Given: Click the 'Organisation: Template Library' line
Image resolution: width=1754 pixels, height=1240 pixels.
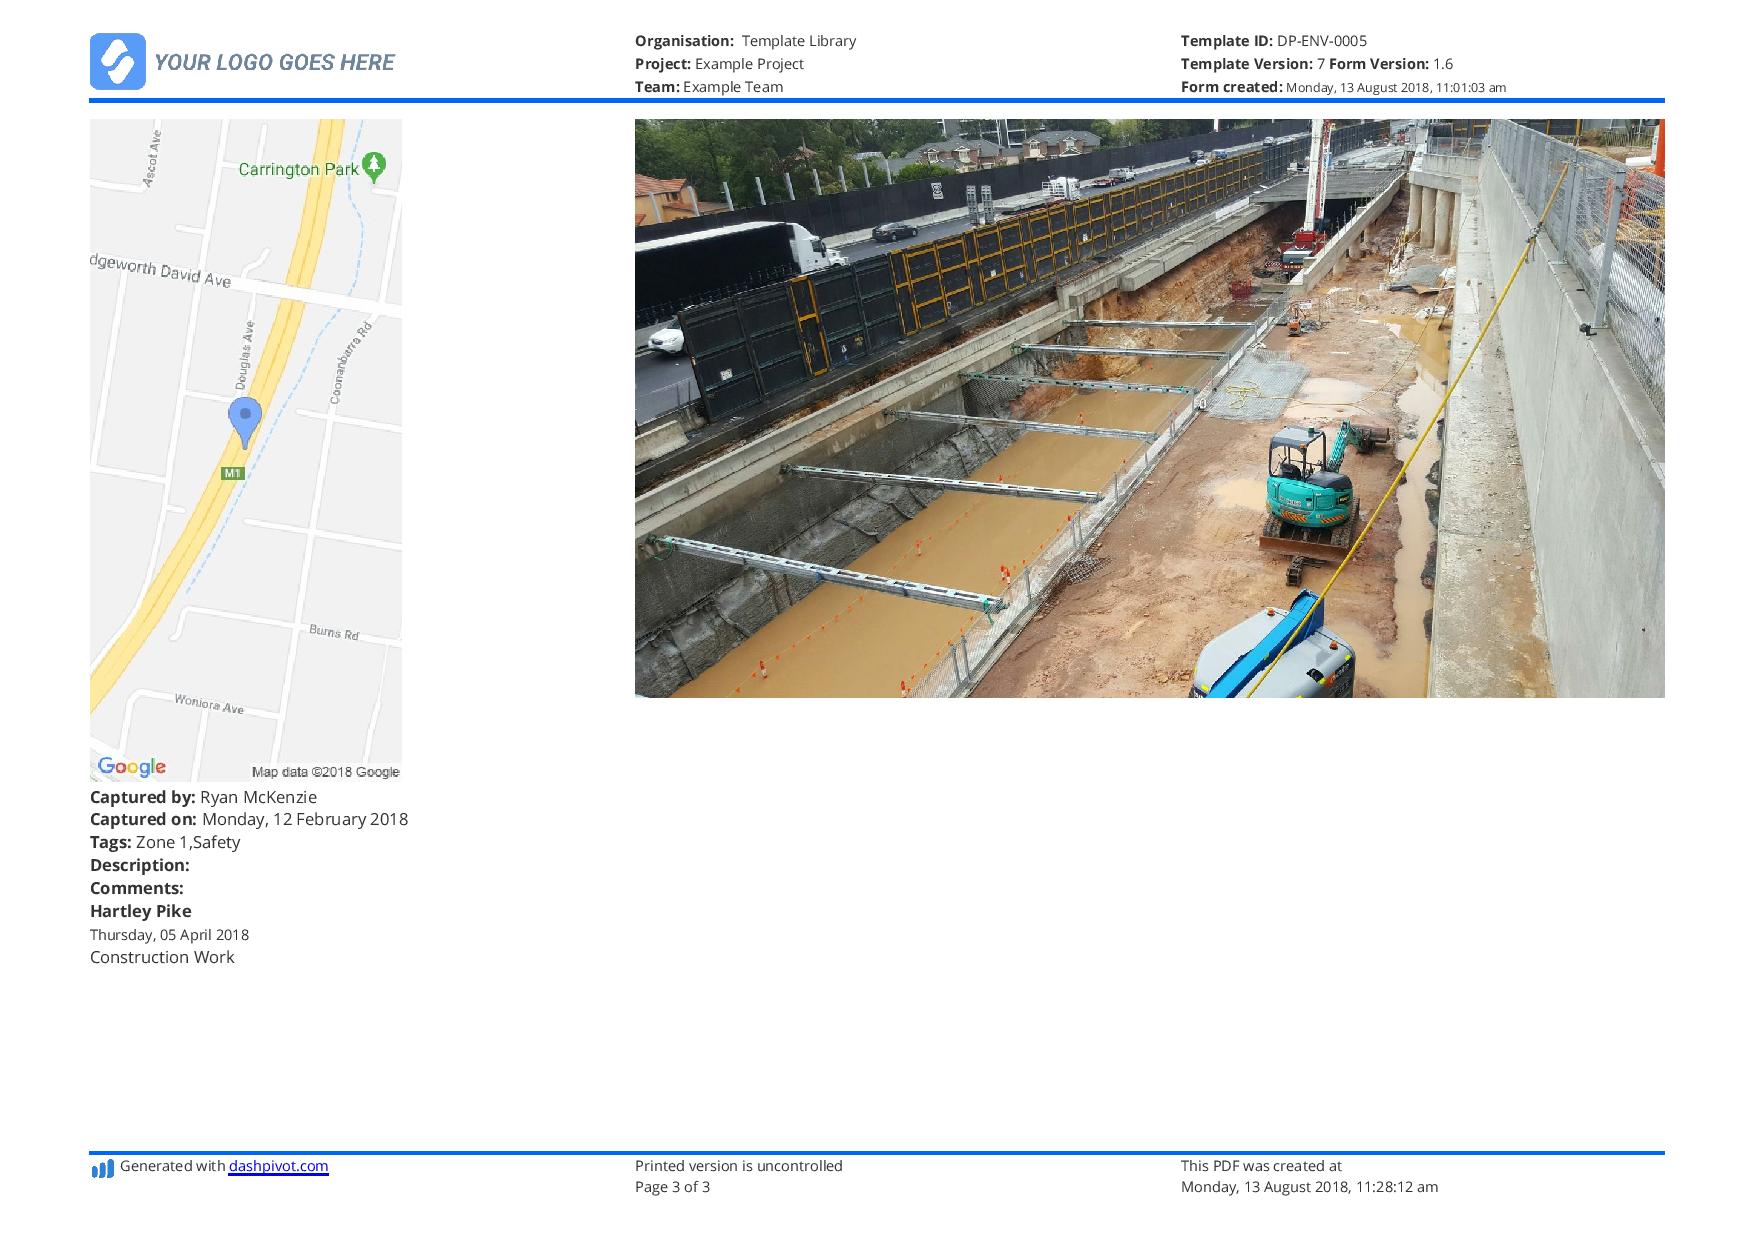Looking at the screenshot, I should (745, 41).
